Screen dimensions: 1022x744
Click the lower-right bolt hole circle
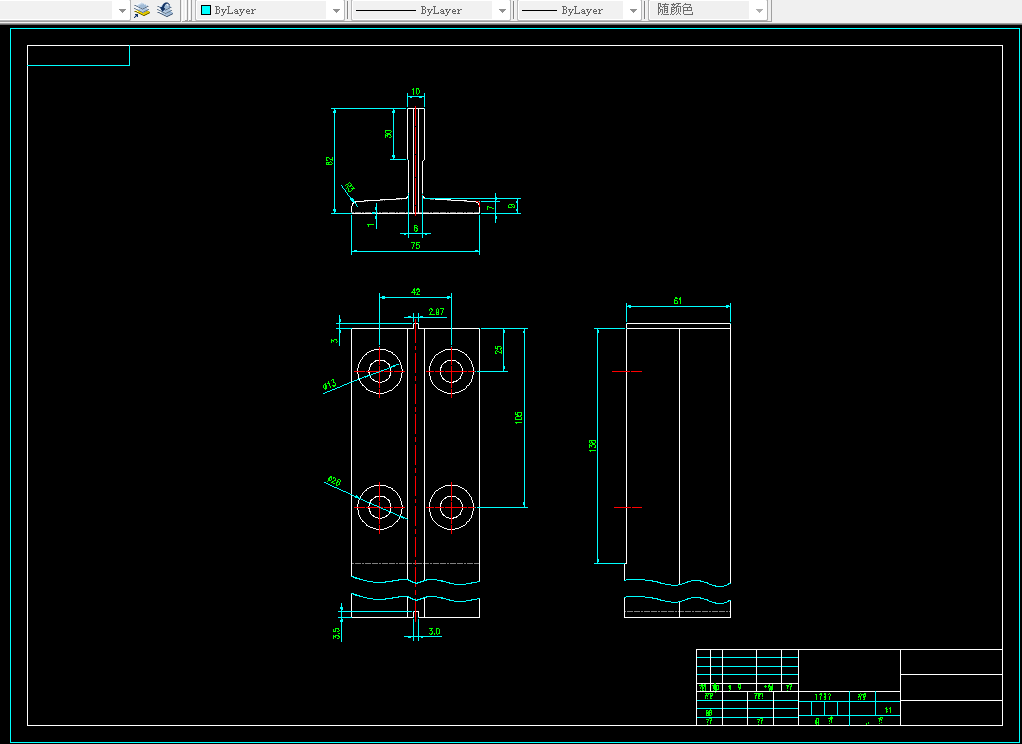[451, 507]
